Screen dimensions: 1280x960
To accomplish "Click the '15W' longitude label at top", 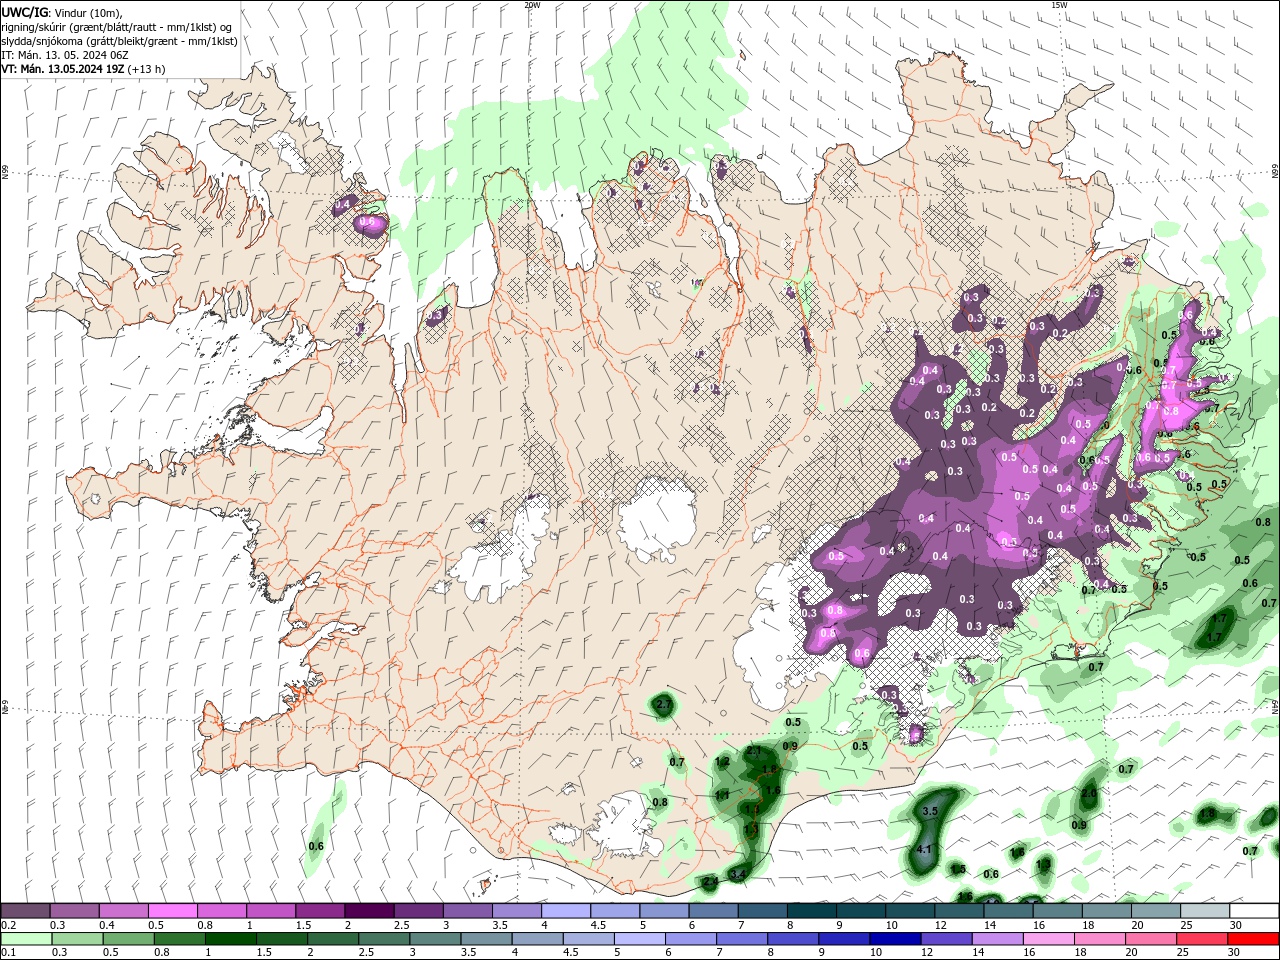I will [x=1059, y=4].
